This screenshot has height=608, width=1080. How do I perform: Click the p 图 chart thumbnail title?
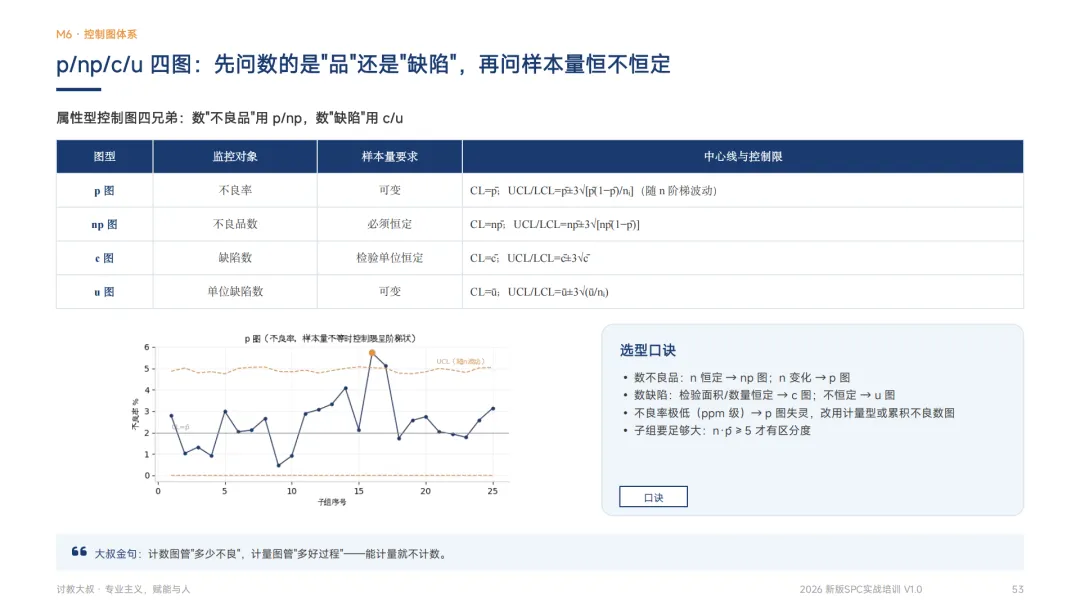330,339
